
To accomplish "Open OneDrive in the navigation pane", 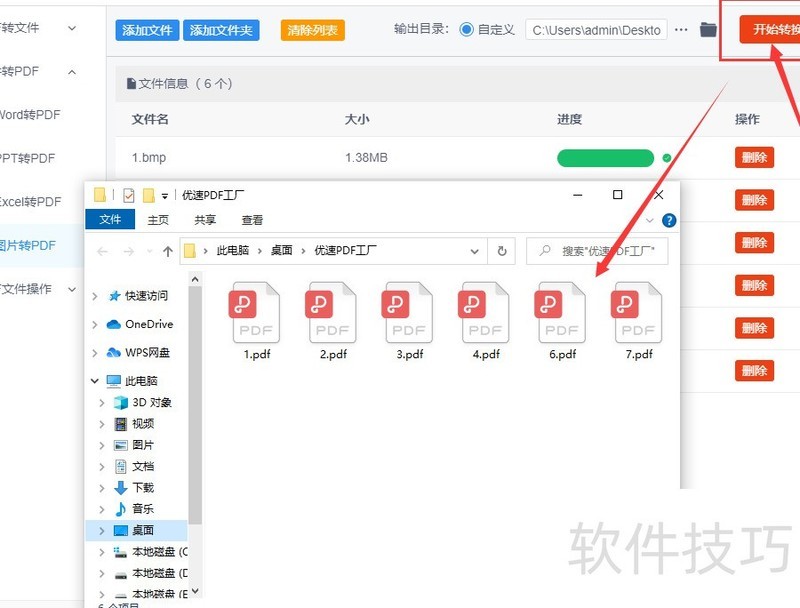I will click(x=148, y=324).
